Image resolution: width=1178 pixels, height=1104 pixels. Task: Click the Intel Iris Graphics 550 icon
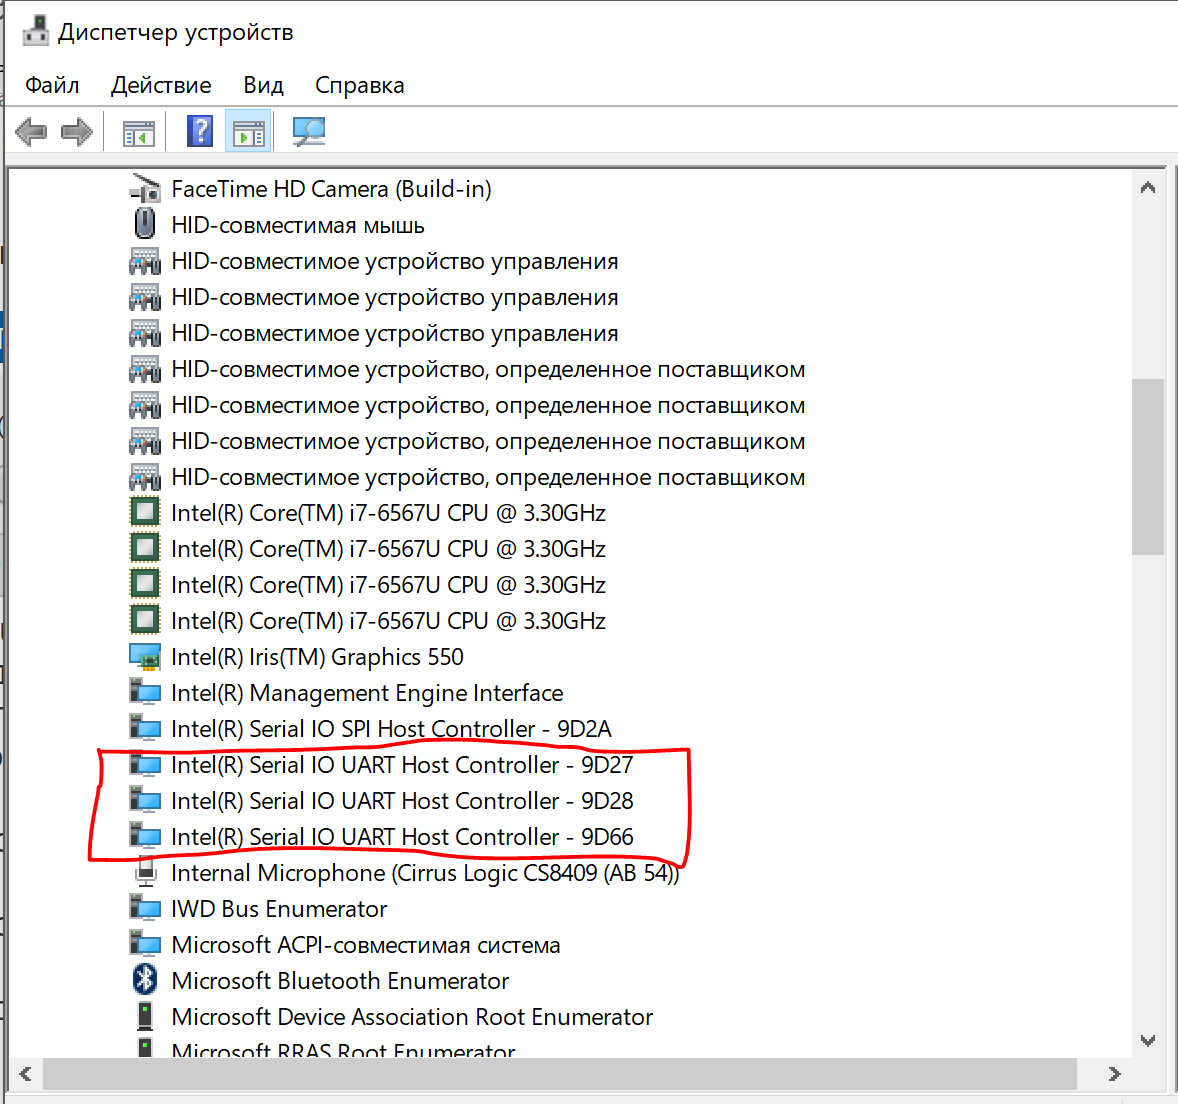(145, 656)
